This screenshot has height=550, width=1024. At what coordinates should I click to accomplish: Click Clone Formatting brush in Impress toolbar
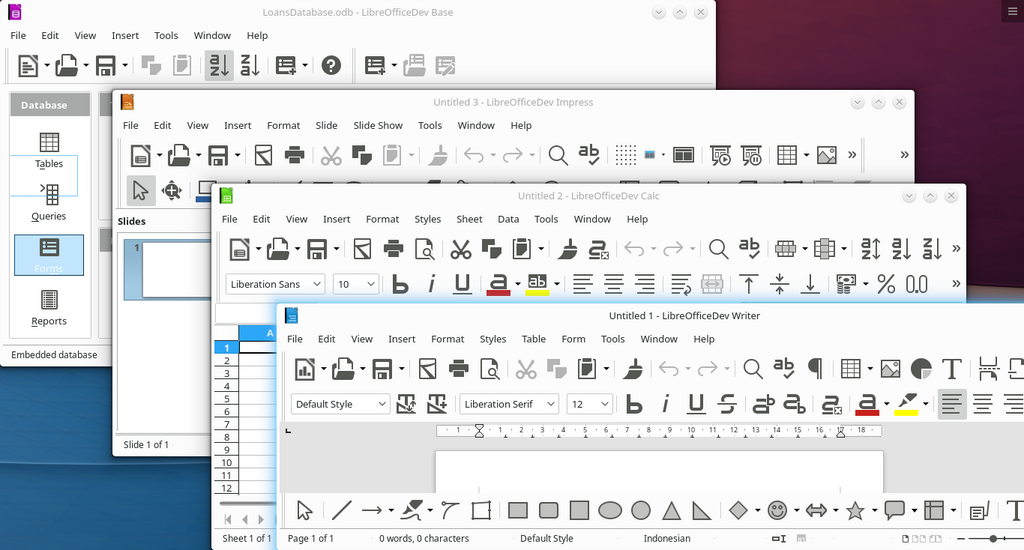click(x=438, y=156)
